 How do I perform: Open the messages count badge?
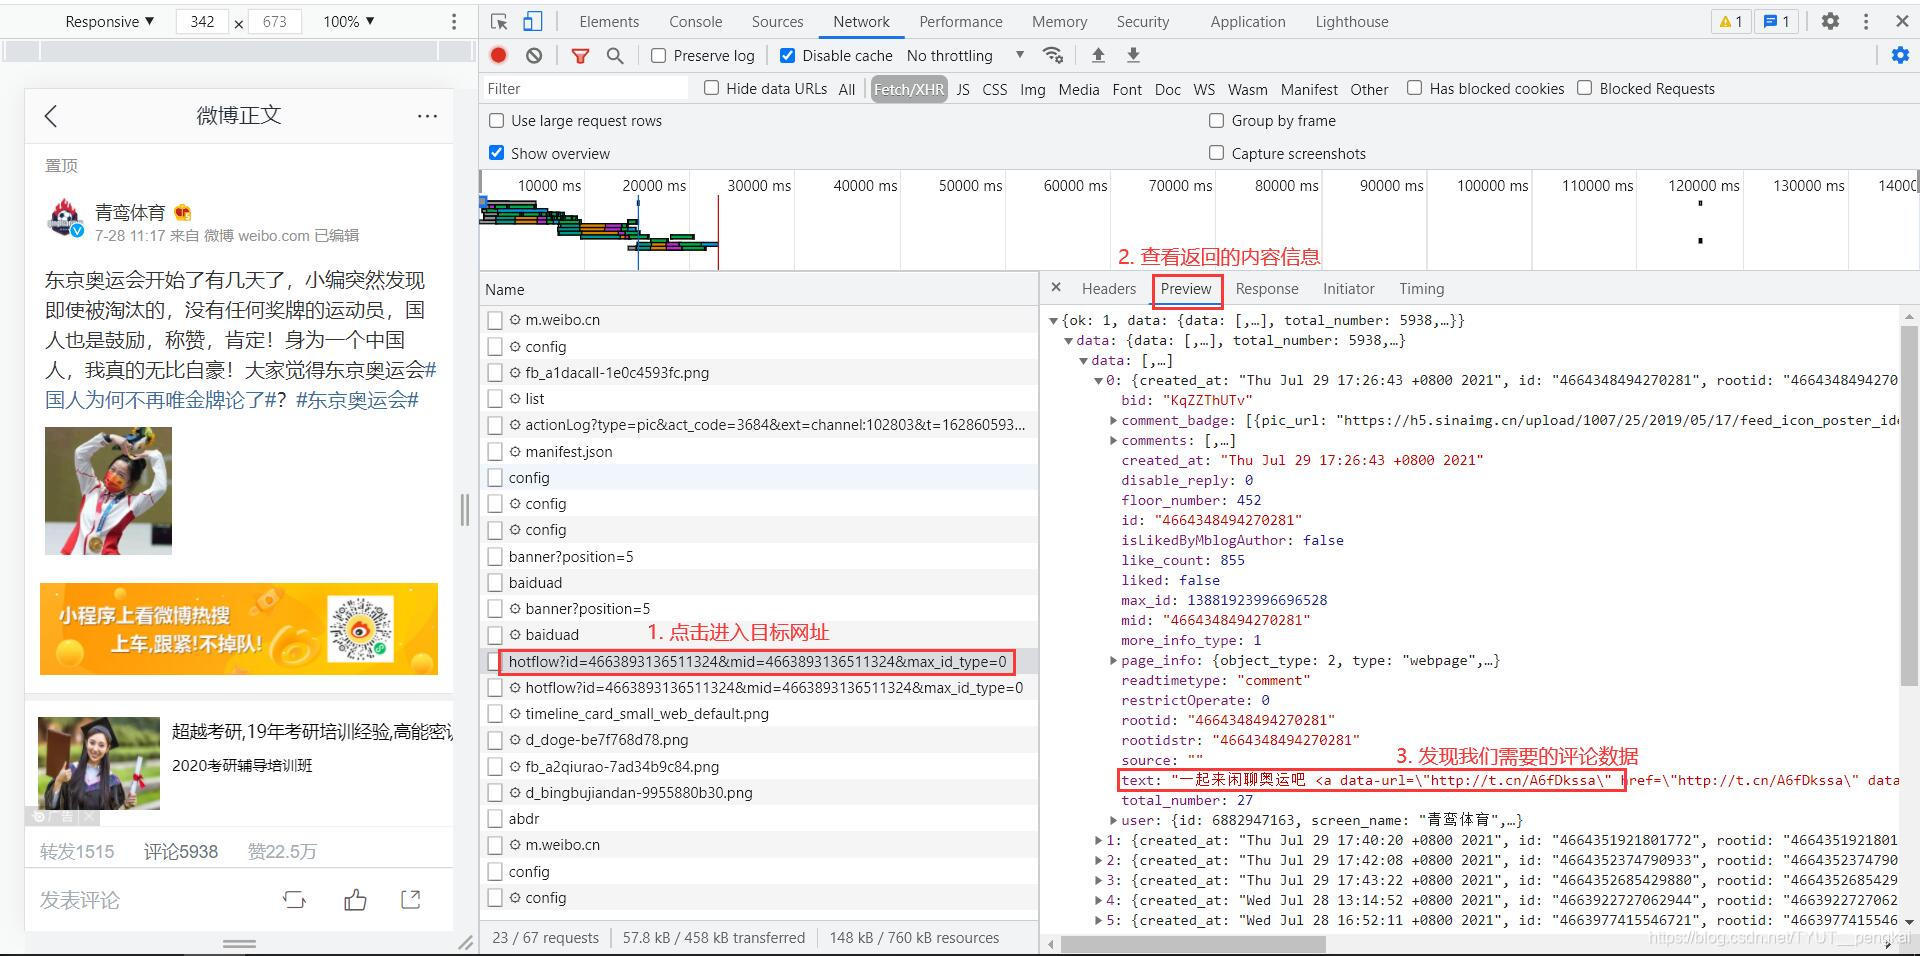click(x=1777, y=21)
